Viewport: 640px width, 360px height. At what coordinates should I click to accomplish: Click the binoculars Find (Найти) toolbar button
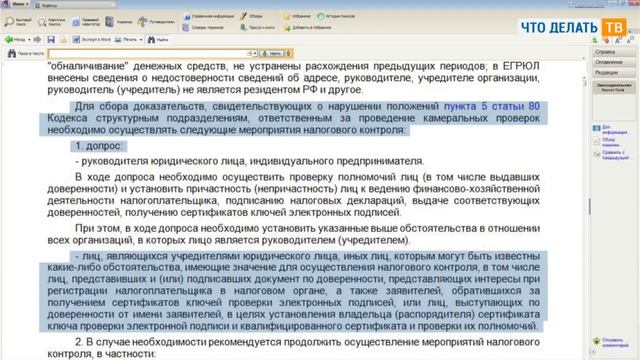click(158, 40)
